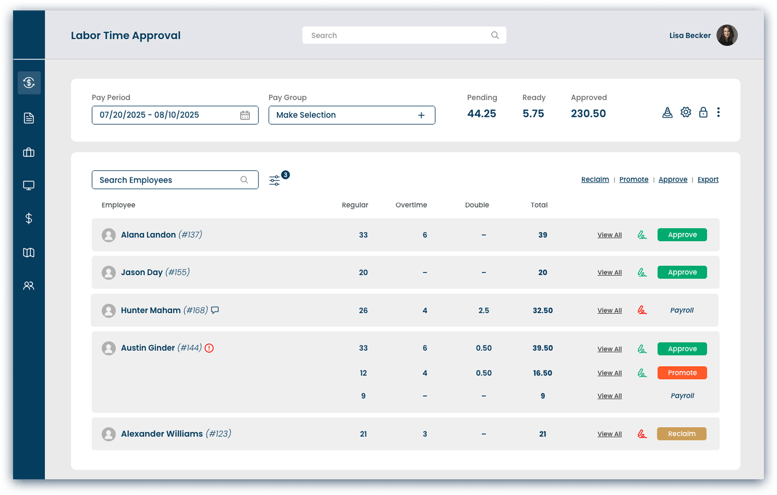Open settings gear next to Approved total
Viewport: 777px width, 495px height.
[x=686, y=113]
